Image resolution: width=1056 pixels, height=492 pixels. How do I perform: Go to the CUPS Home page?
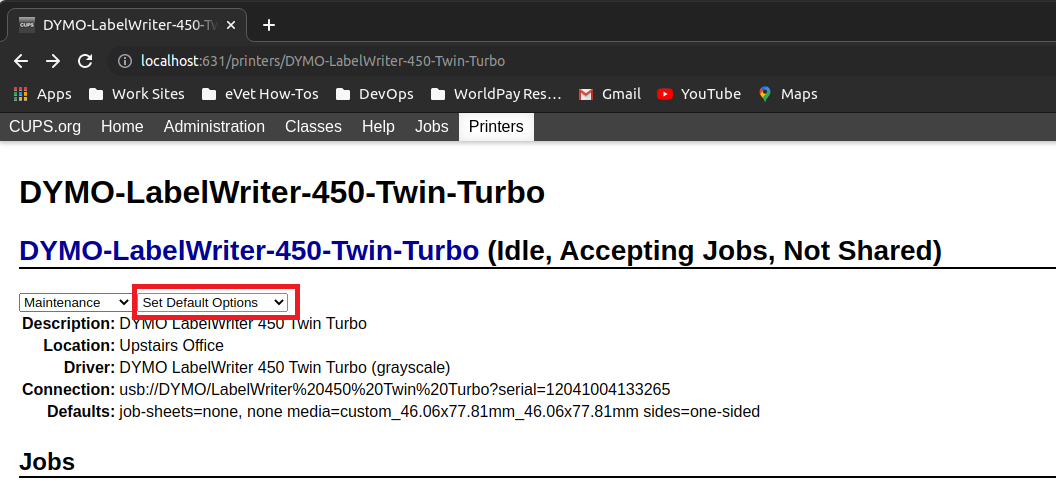(122, 127)
